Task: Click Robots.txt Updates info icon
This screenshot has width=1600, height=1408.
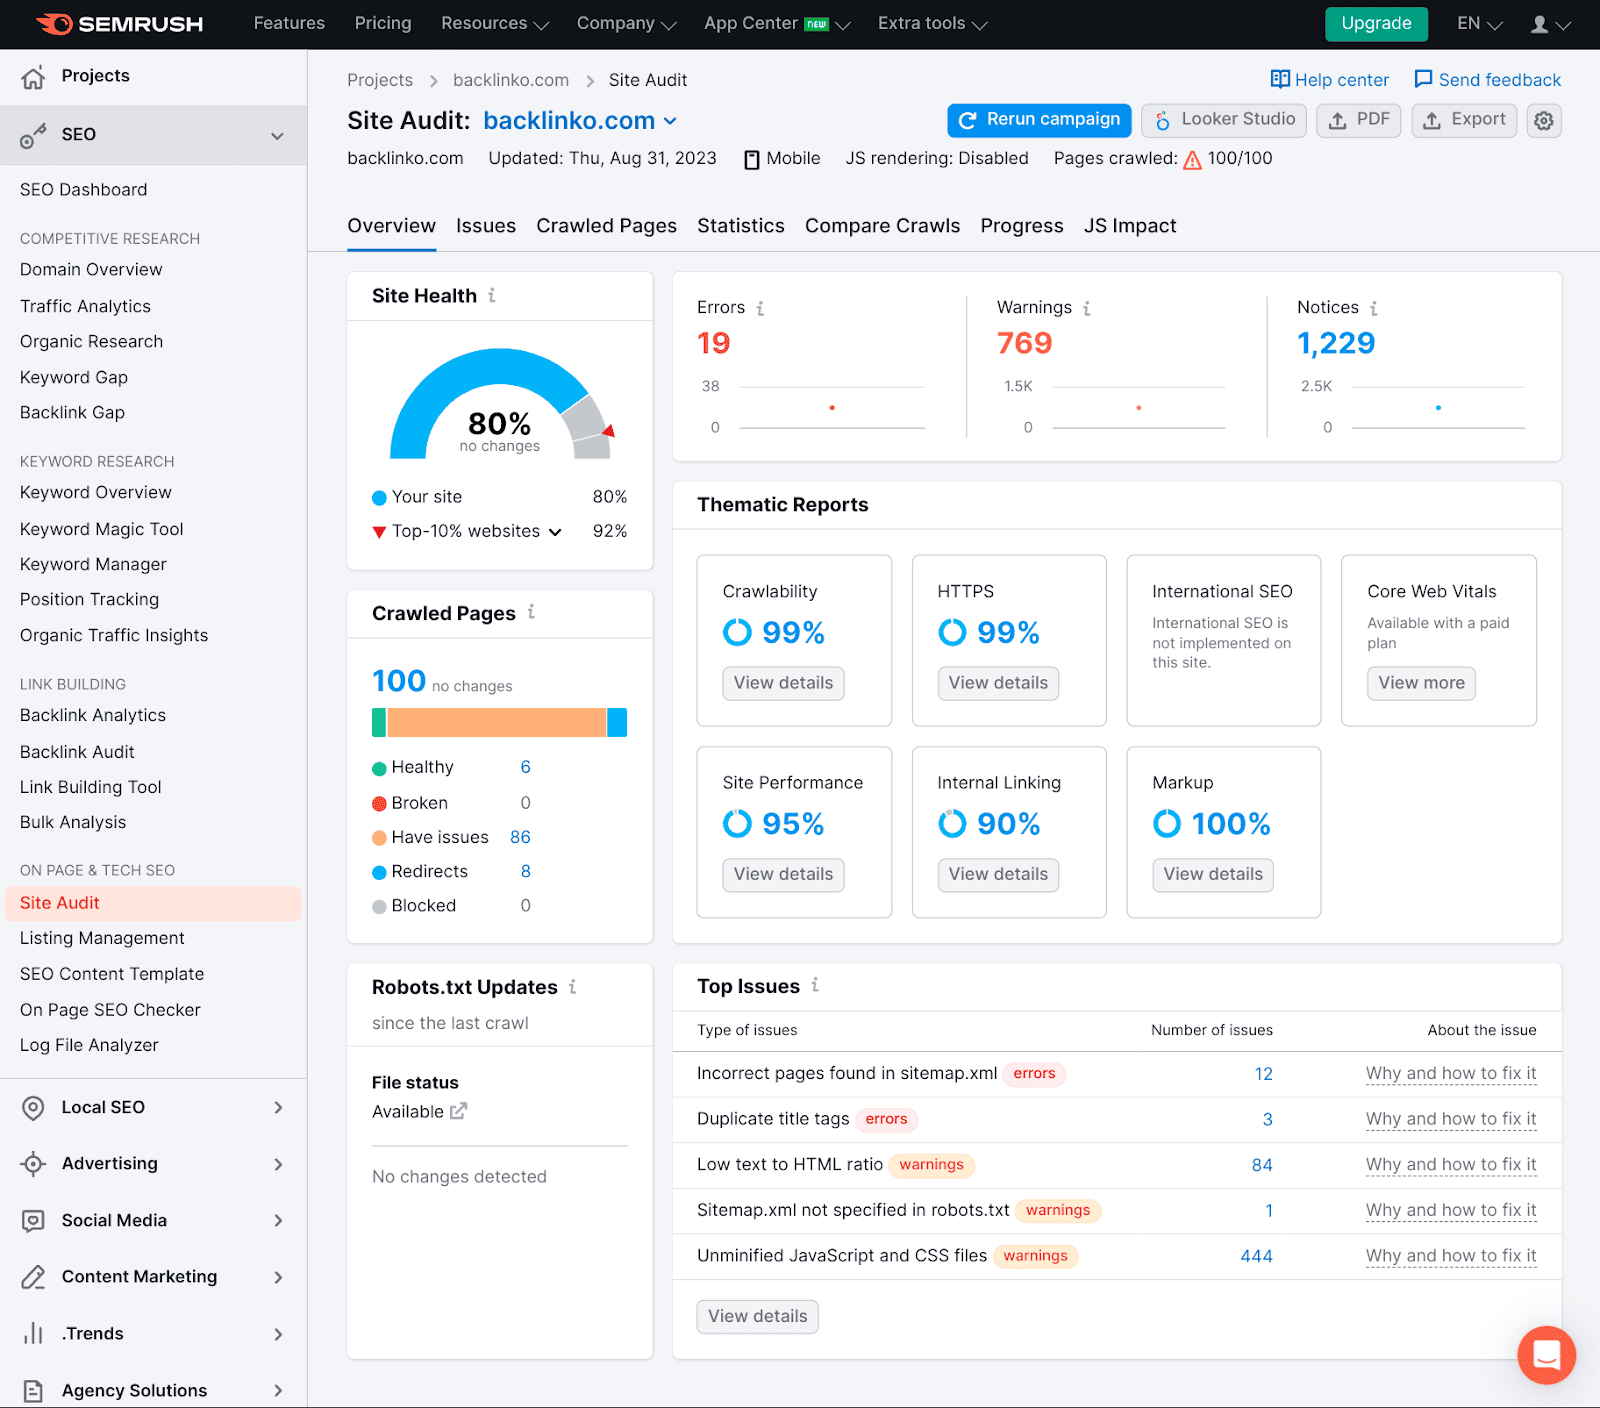Action: point(573,987)
